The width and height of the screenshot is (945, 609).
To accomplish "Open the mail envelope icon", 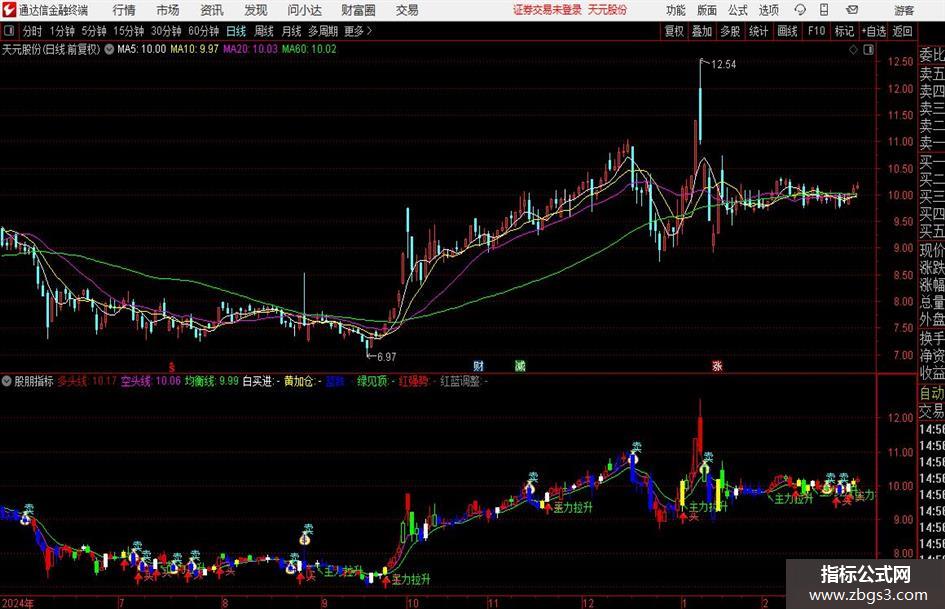I will 852,10.
